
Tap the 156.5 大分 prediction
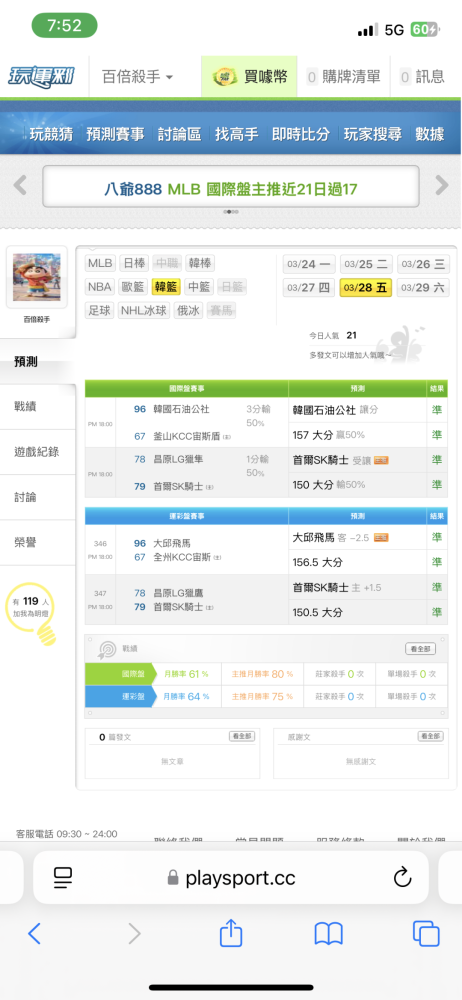pyautogui.click(x=318, y=562)
